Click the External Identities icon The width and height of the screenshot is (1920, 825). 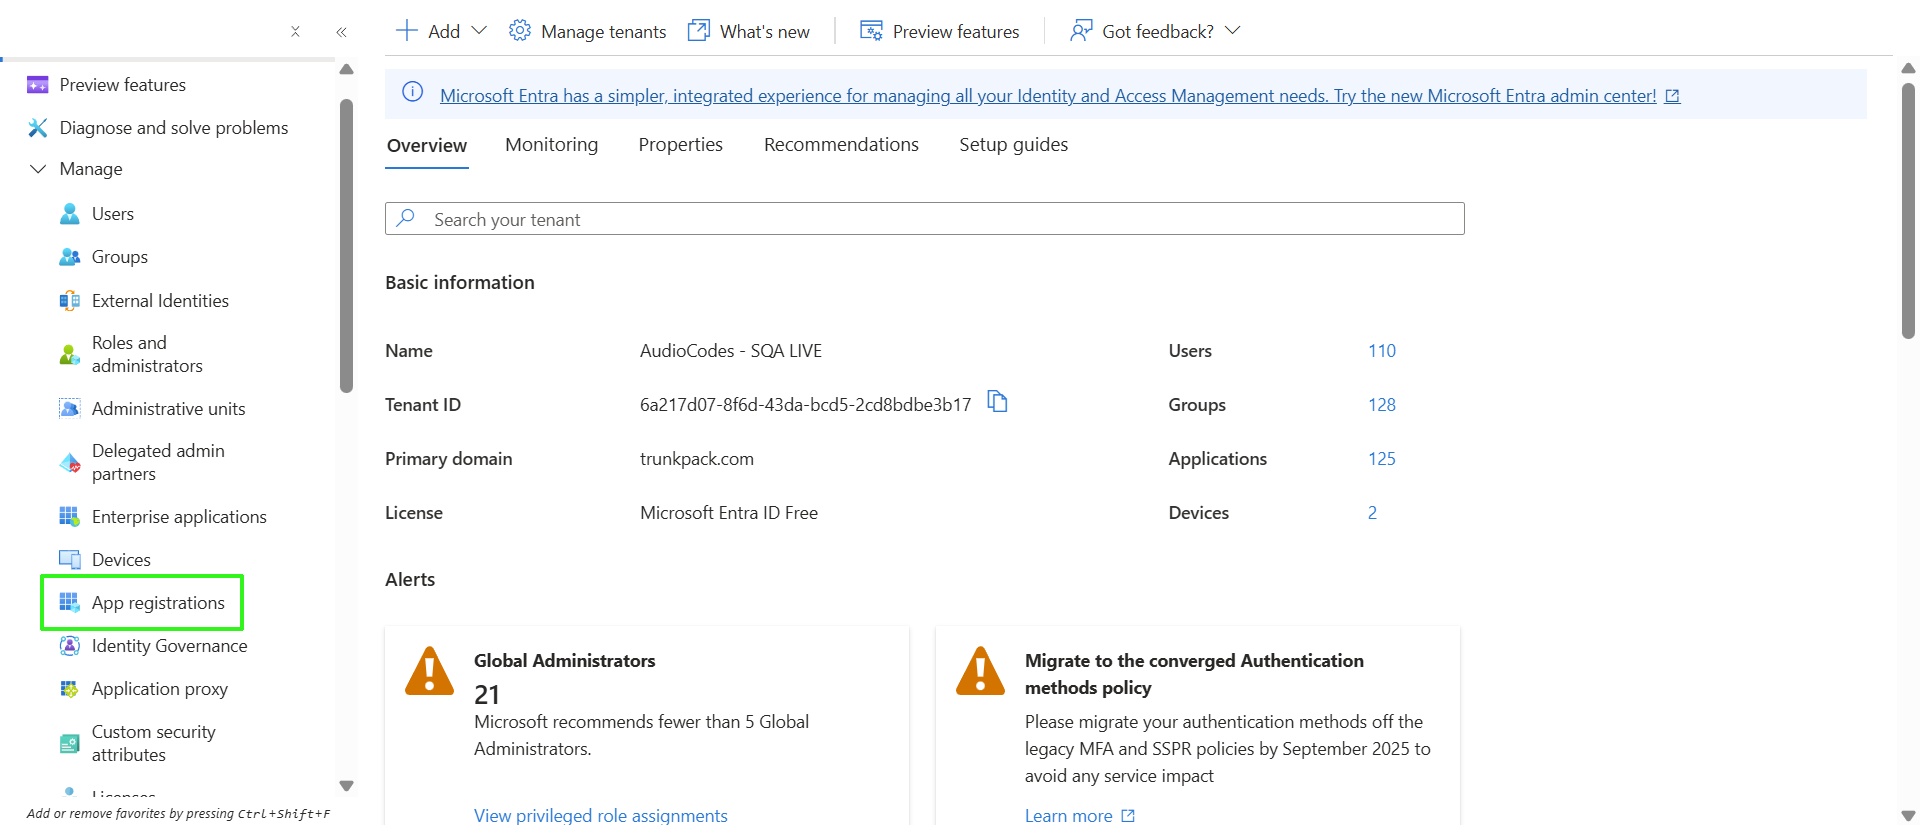69,301
